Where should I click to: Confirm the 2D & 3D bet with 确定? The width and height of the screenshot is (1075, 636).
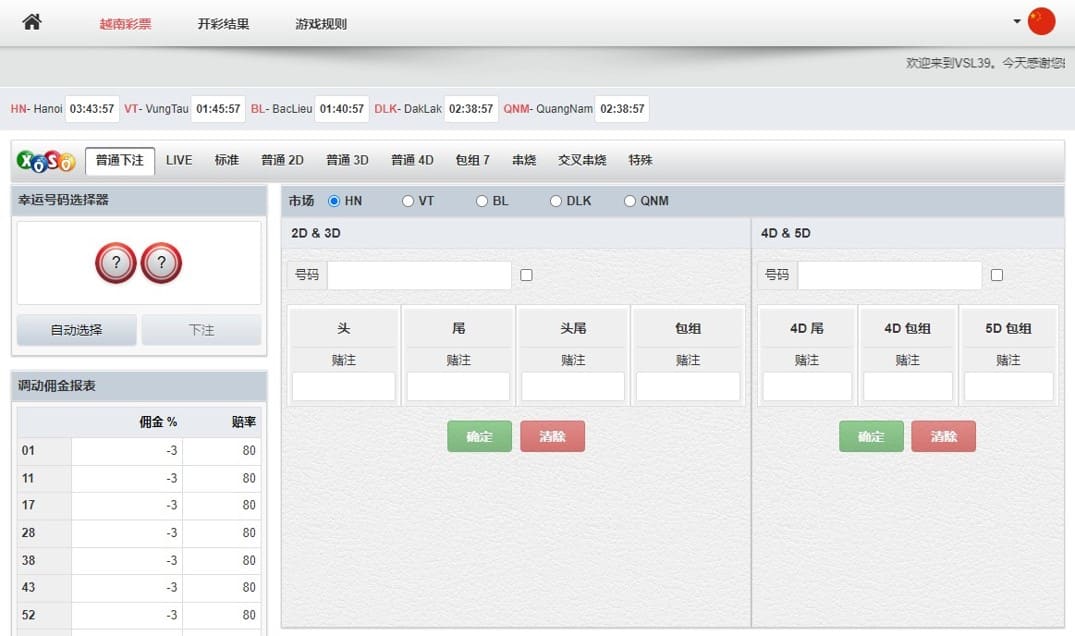pos(480,437)
